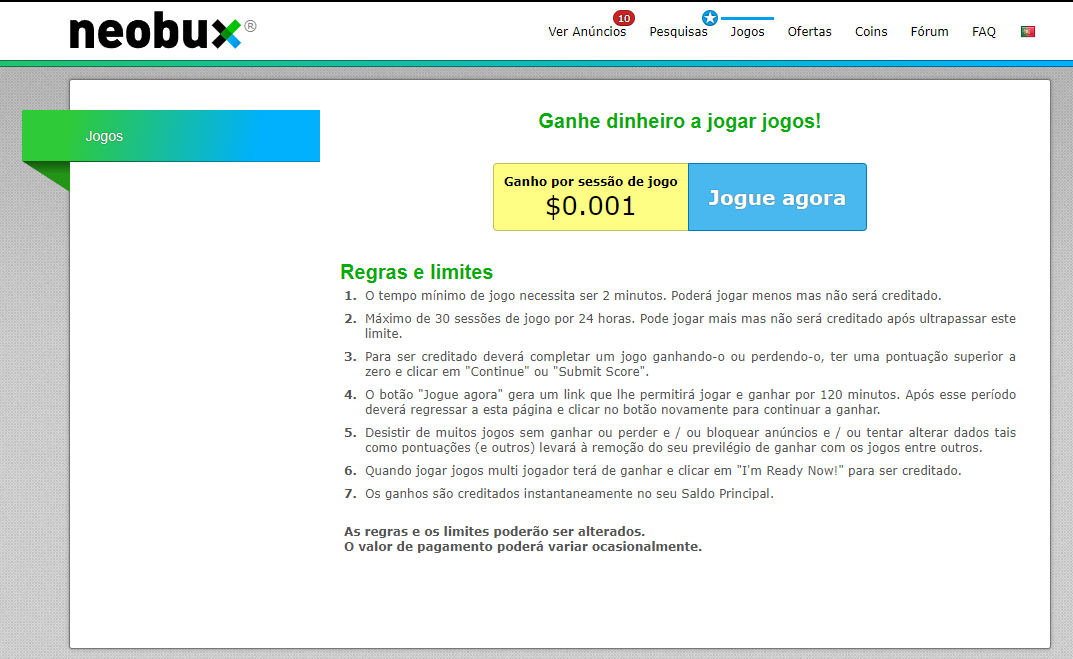Click the Jogue agora button

[777, 197]
